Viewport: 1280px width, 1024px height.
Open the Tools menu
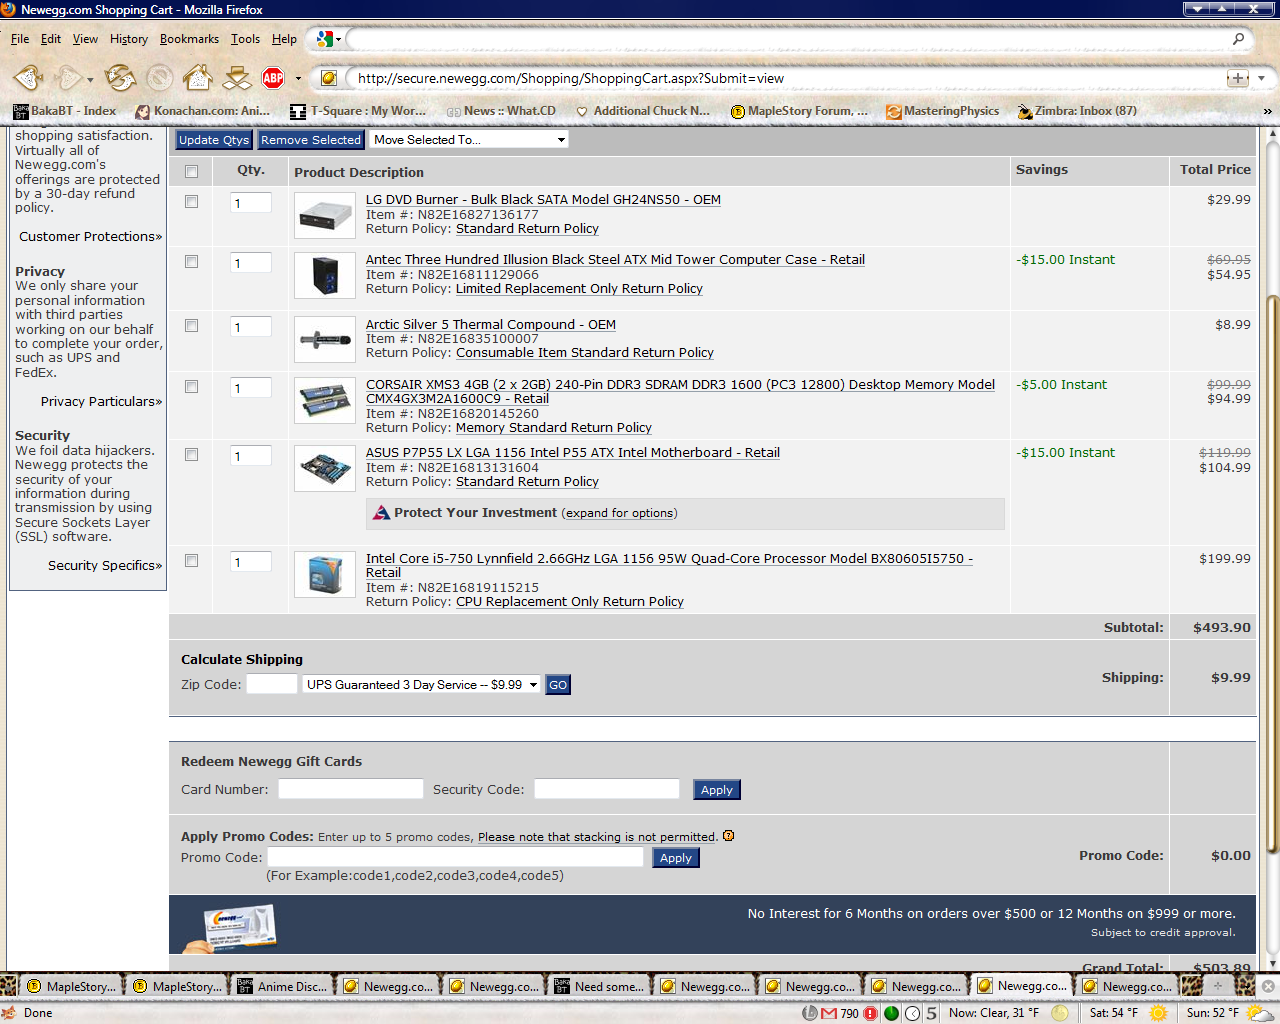click(x=245, y=39)
